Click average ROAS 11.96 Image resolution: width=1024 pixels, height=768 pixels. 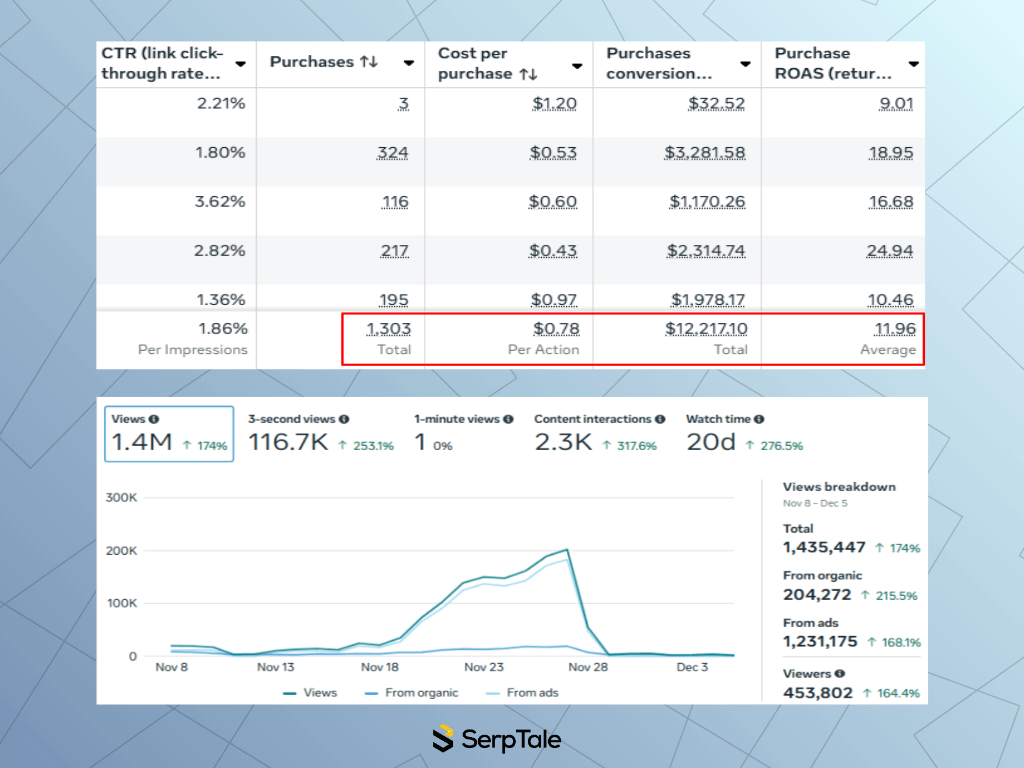point(895,328)
